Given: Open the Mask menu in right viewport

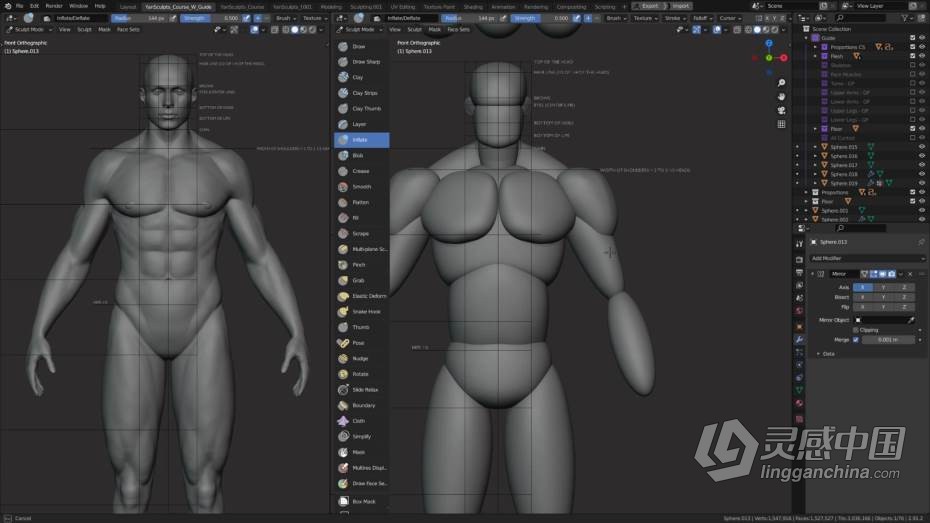Looking at the screenshot, I should [435, 29].
